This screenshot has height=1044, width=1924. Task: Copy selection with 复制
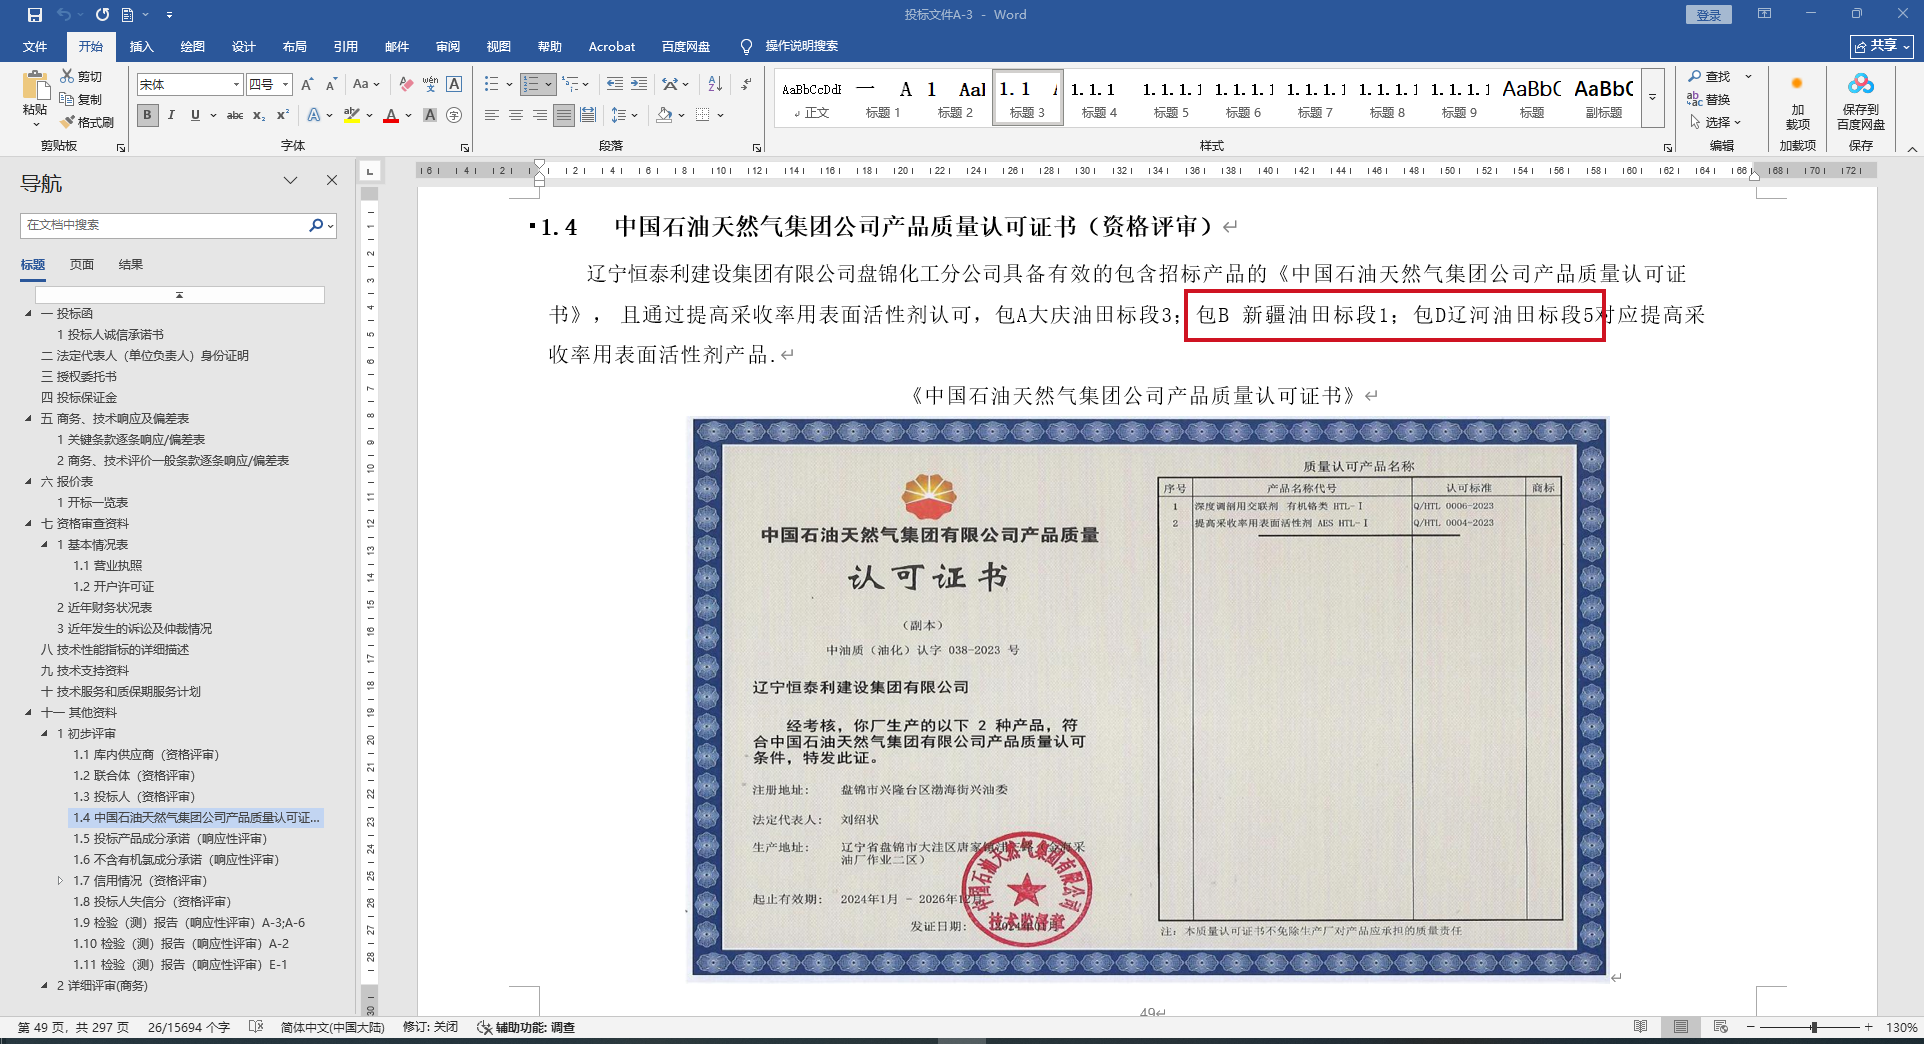pos(81,99)
